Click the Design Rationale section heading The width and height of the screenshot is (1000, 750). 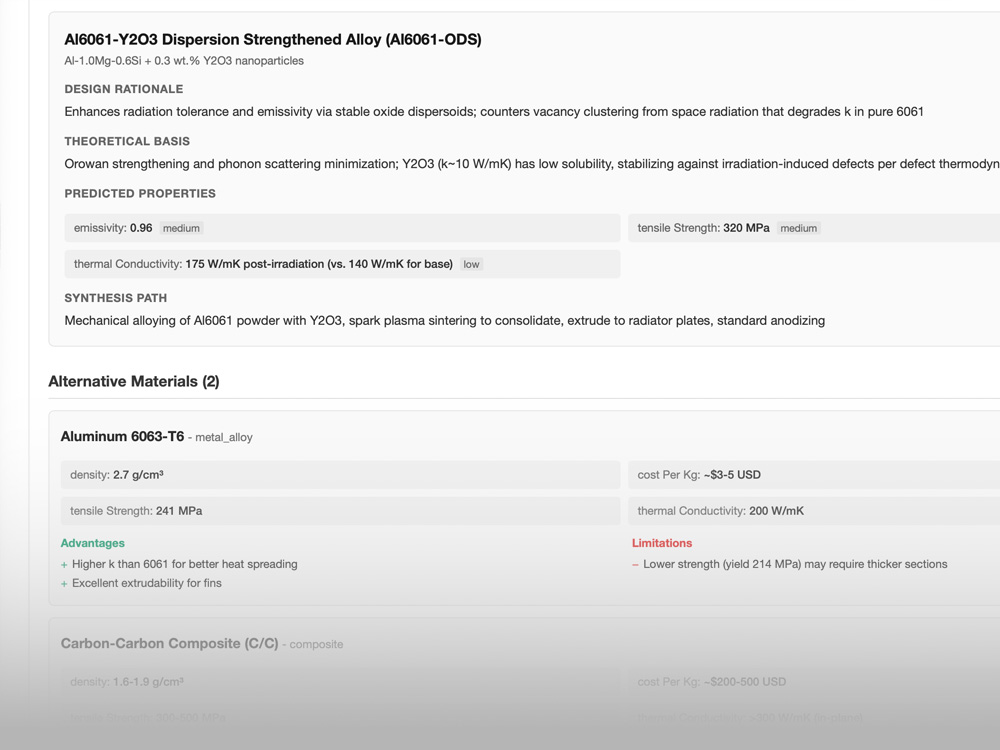pyautogui.click(x=124, y=89)
